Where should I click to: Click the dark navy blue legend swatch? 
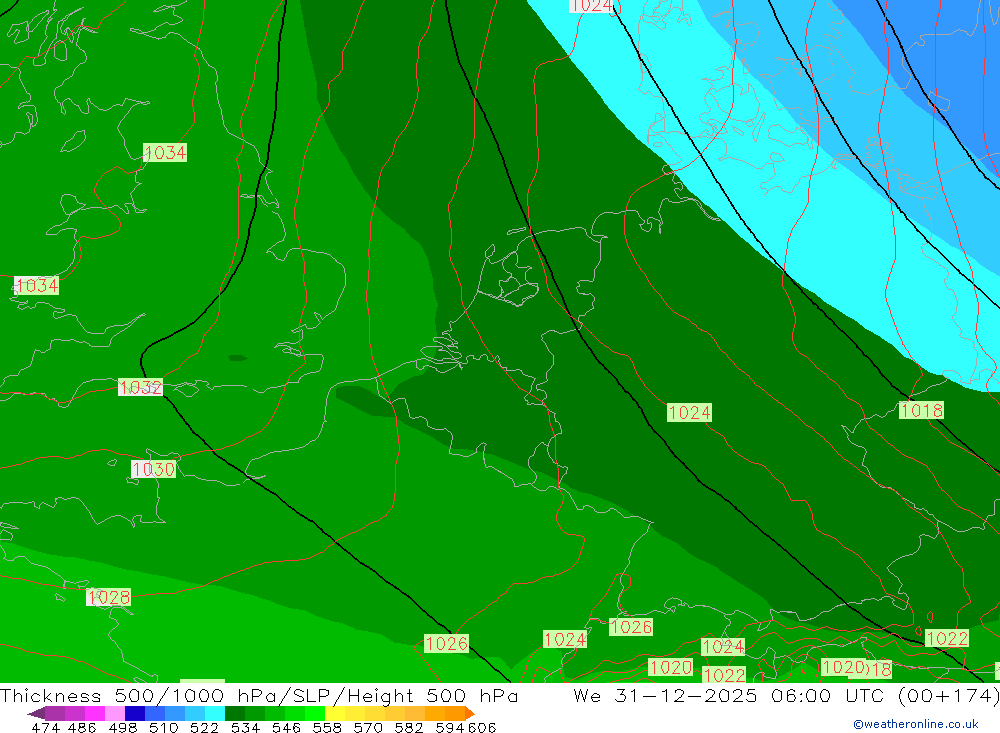point(135,713)
